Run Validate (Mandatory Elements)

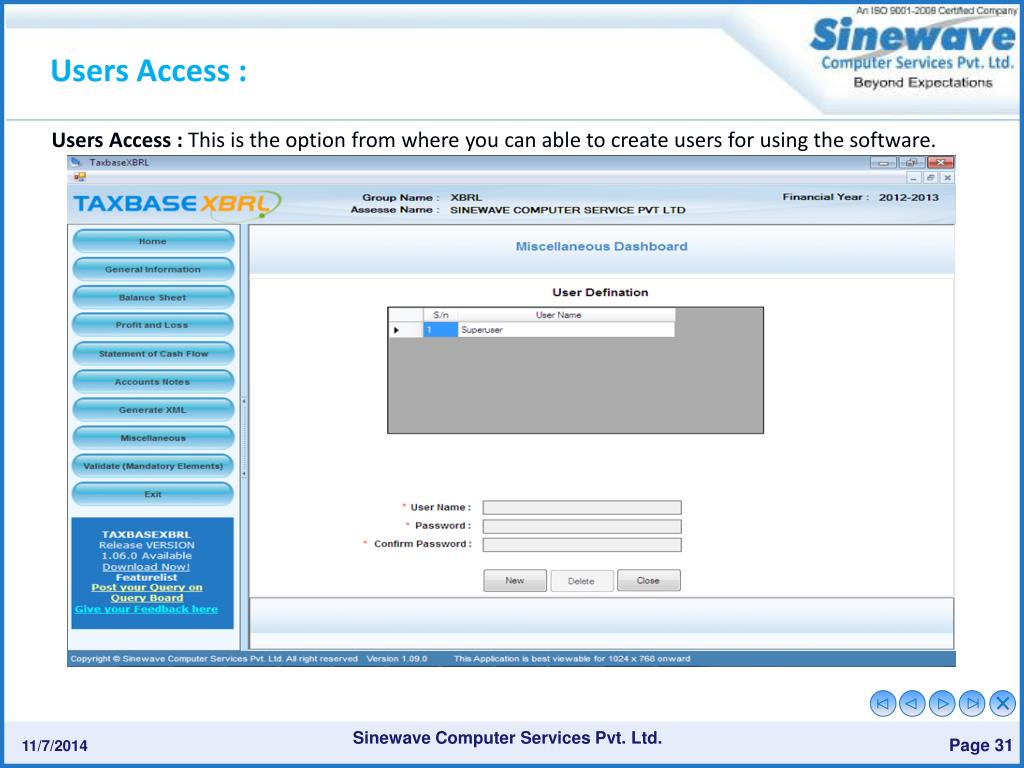click(x=153, y=466)
